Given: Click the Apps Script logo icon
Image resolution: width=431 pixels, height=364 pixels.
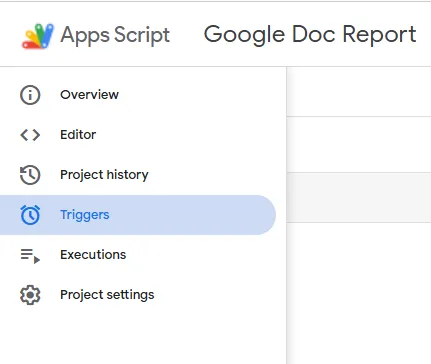Looking at the screenshot, I should [38, 36].
